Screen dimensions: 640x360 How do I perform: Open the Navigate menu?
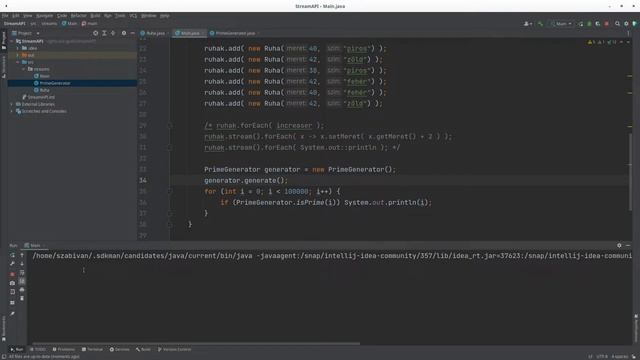[44, 16]
